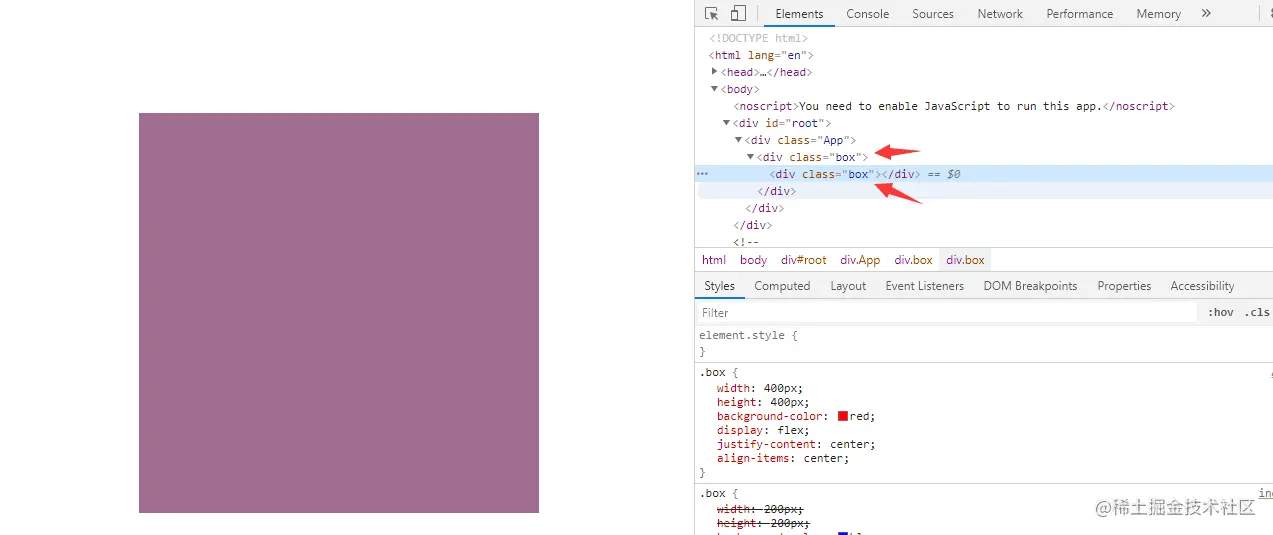The height and width of the screenshot is (535, 1273).
Task: Open the more tabs chevron in DevTools
Action: 1206,14
